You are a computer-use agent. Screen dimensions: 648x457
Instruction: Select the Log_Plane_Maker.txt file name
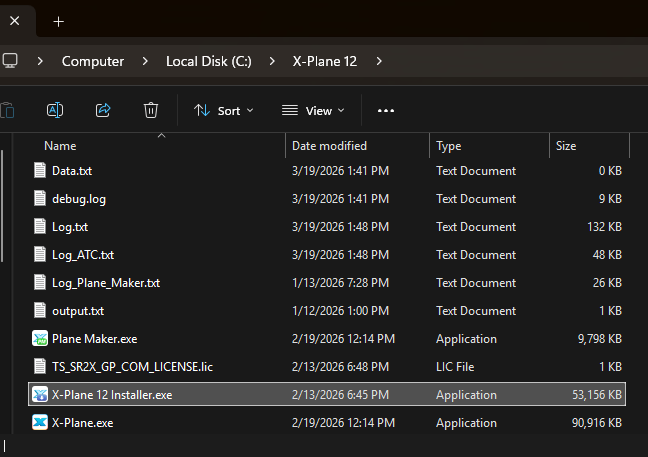tap(106, 283)
